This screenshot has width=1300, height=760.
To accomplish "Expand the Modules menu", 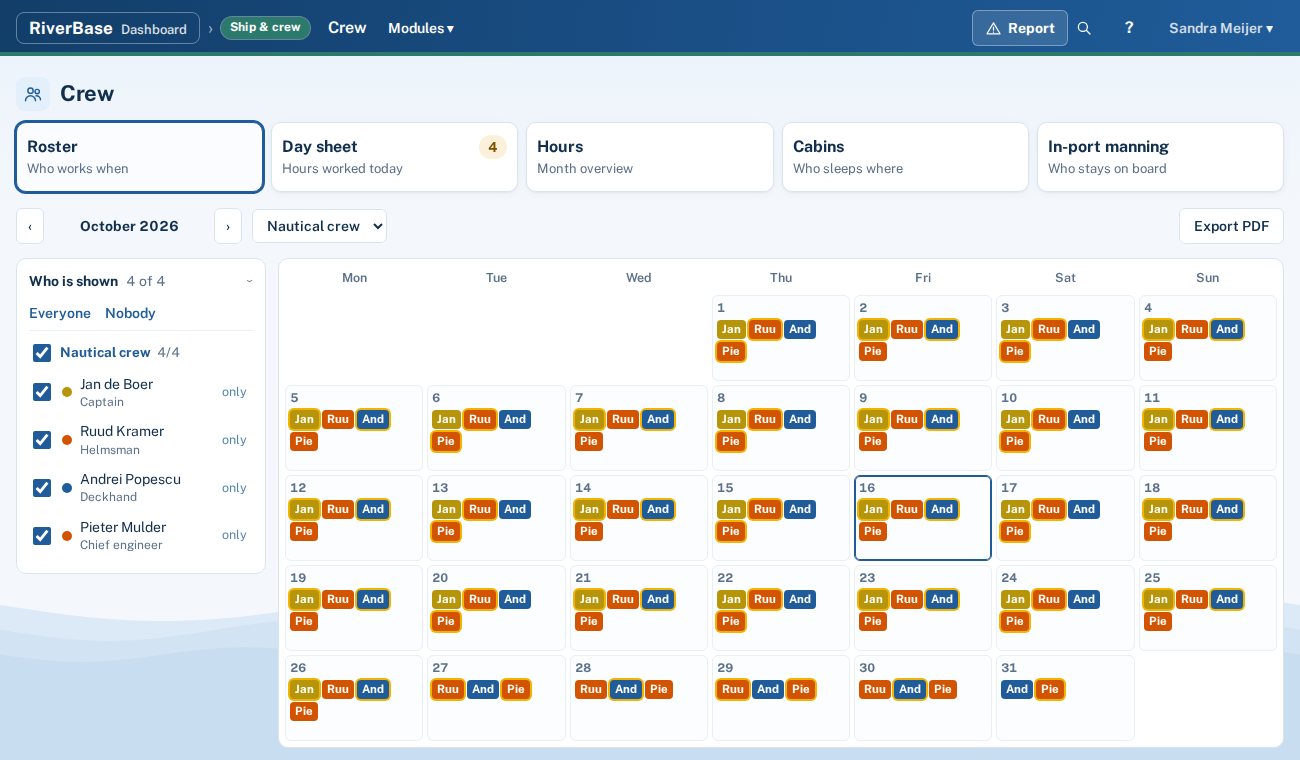I will click(x=421, y=28).
